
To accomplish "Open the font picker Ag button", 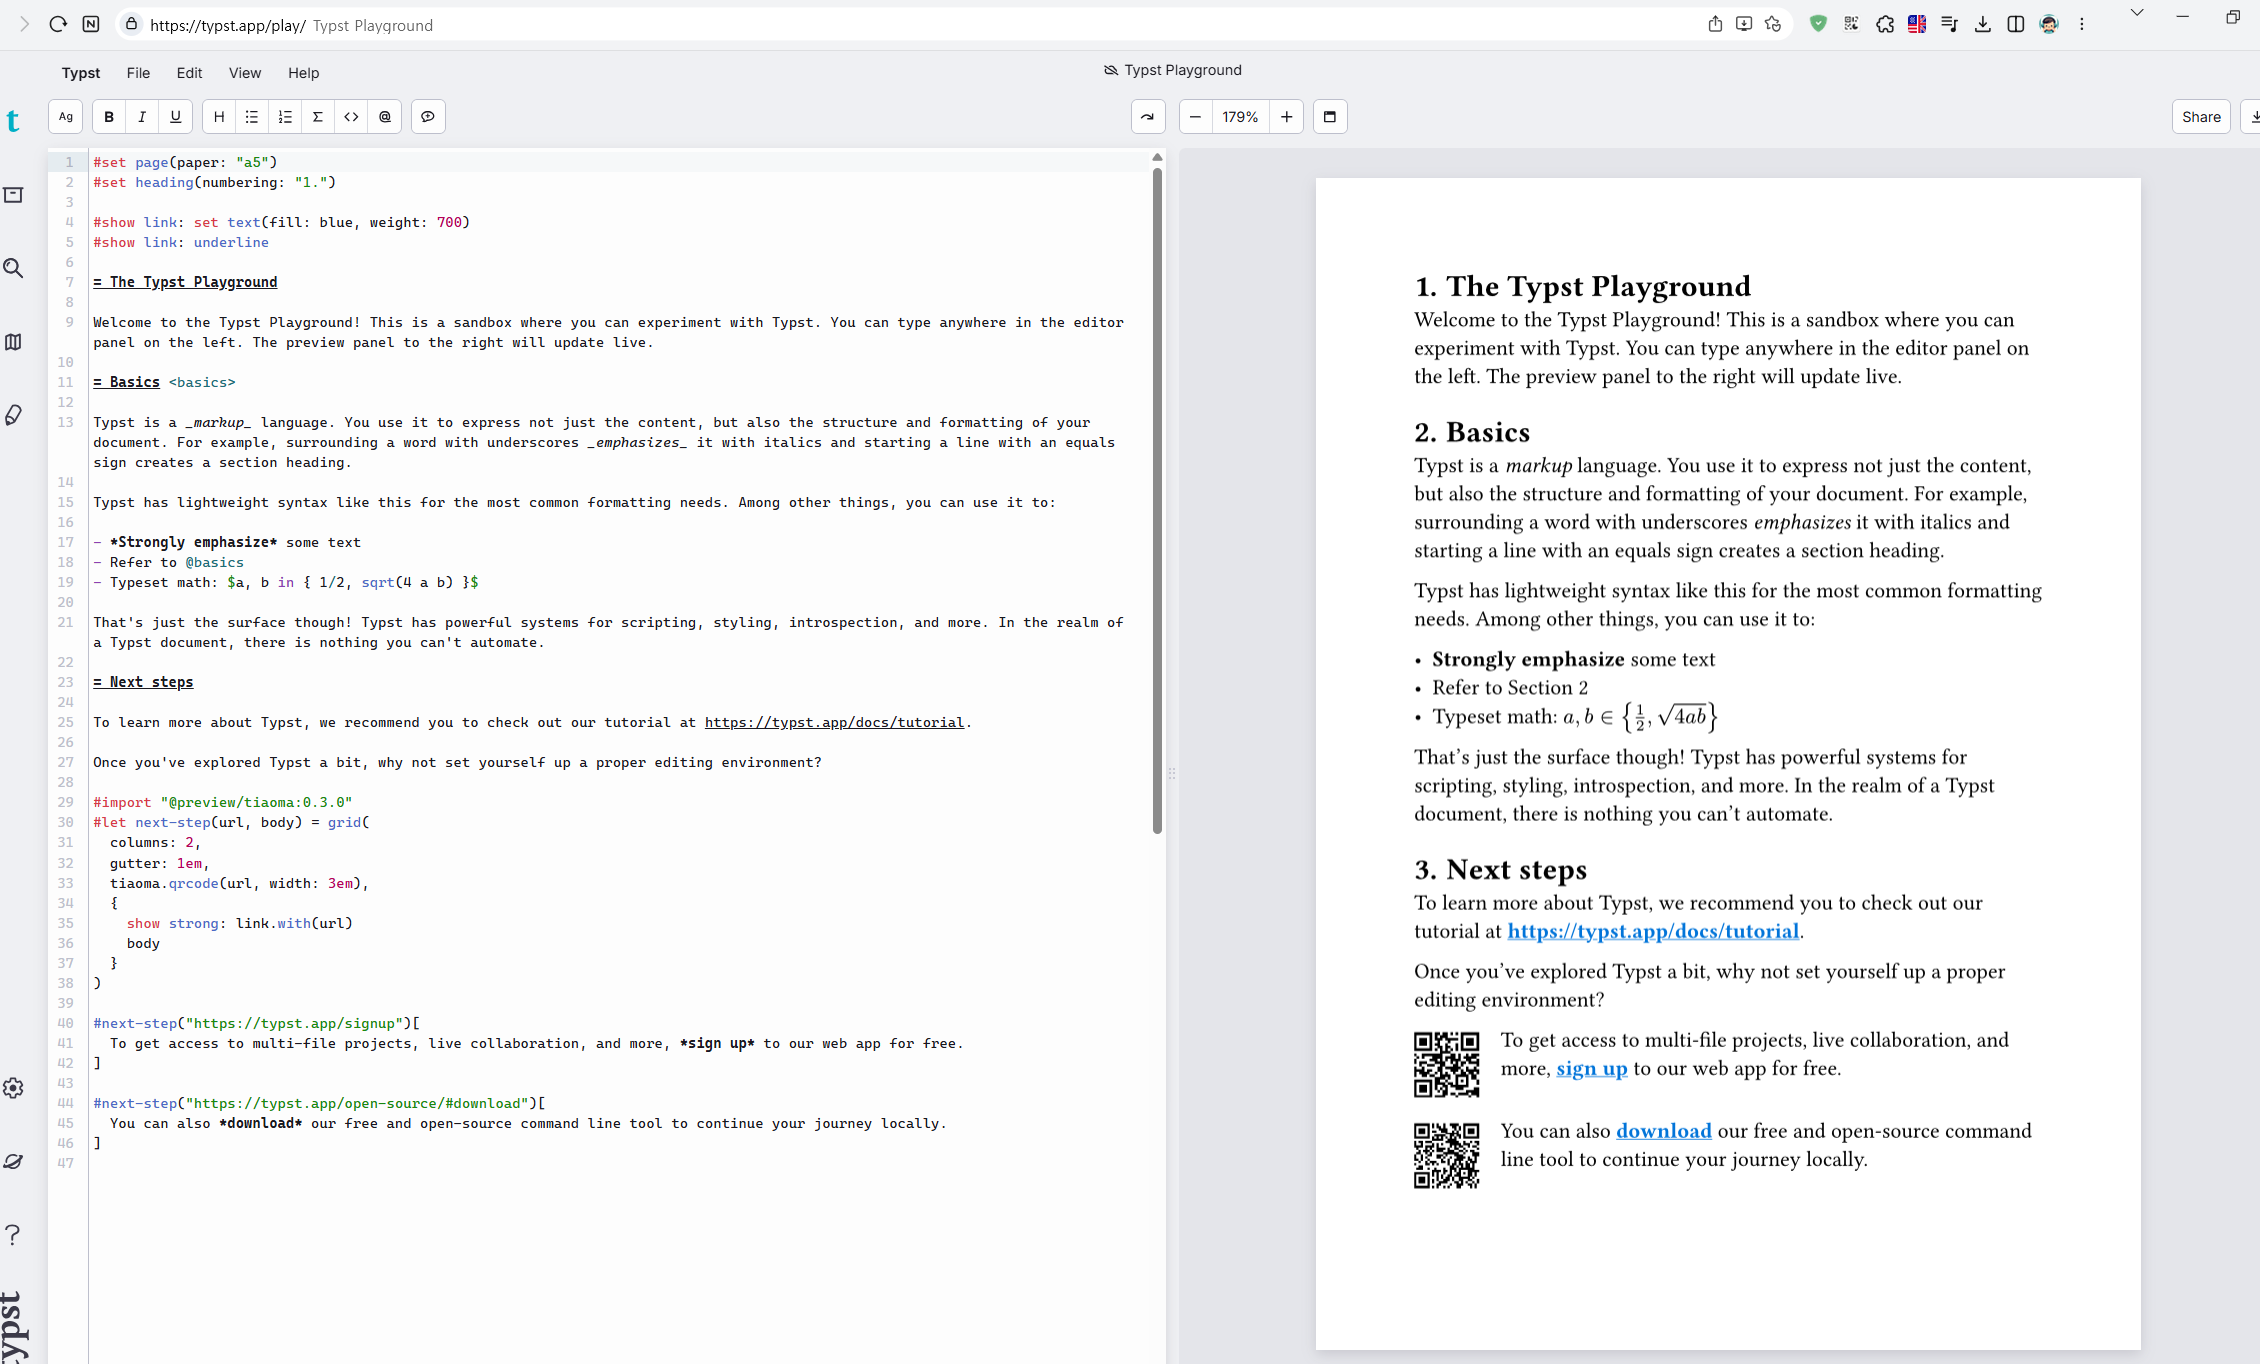I will pyautogui.click(x=66, y=117).
